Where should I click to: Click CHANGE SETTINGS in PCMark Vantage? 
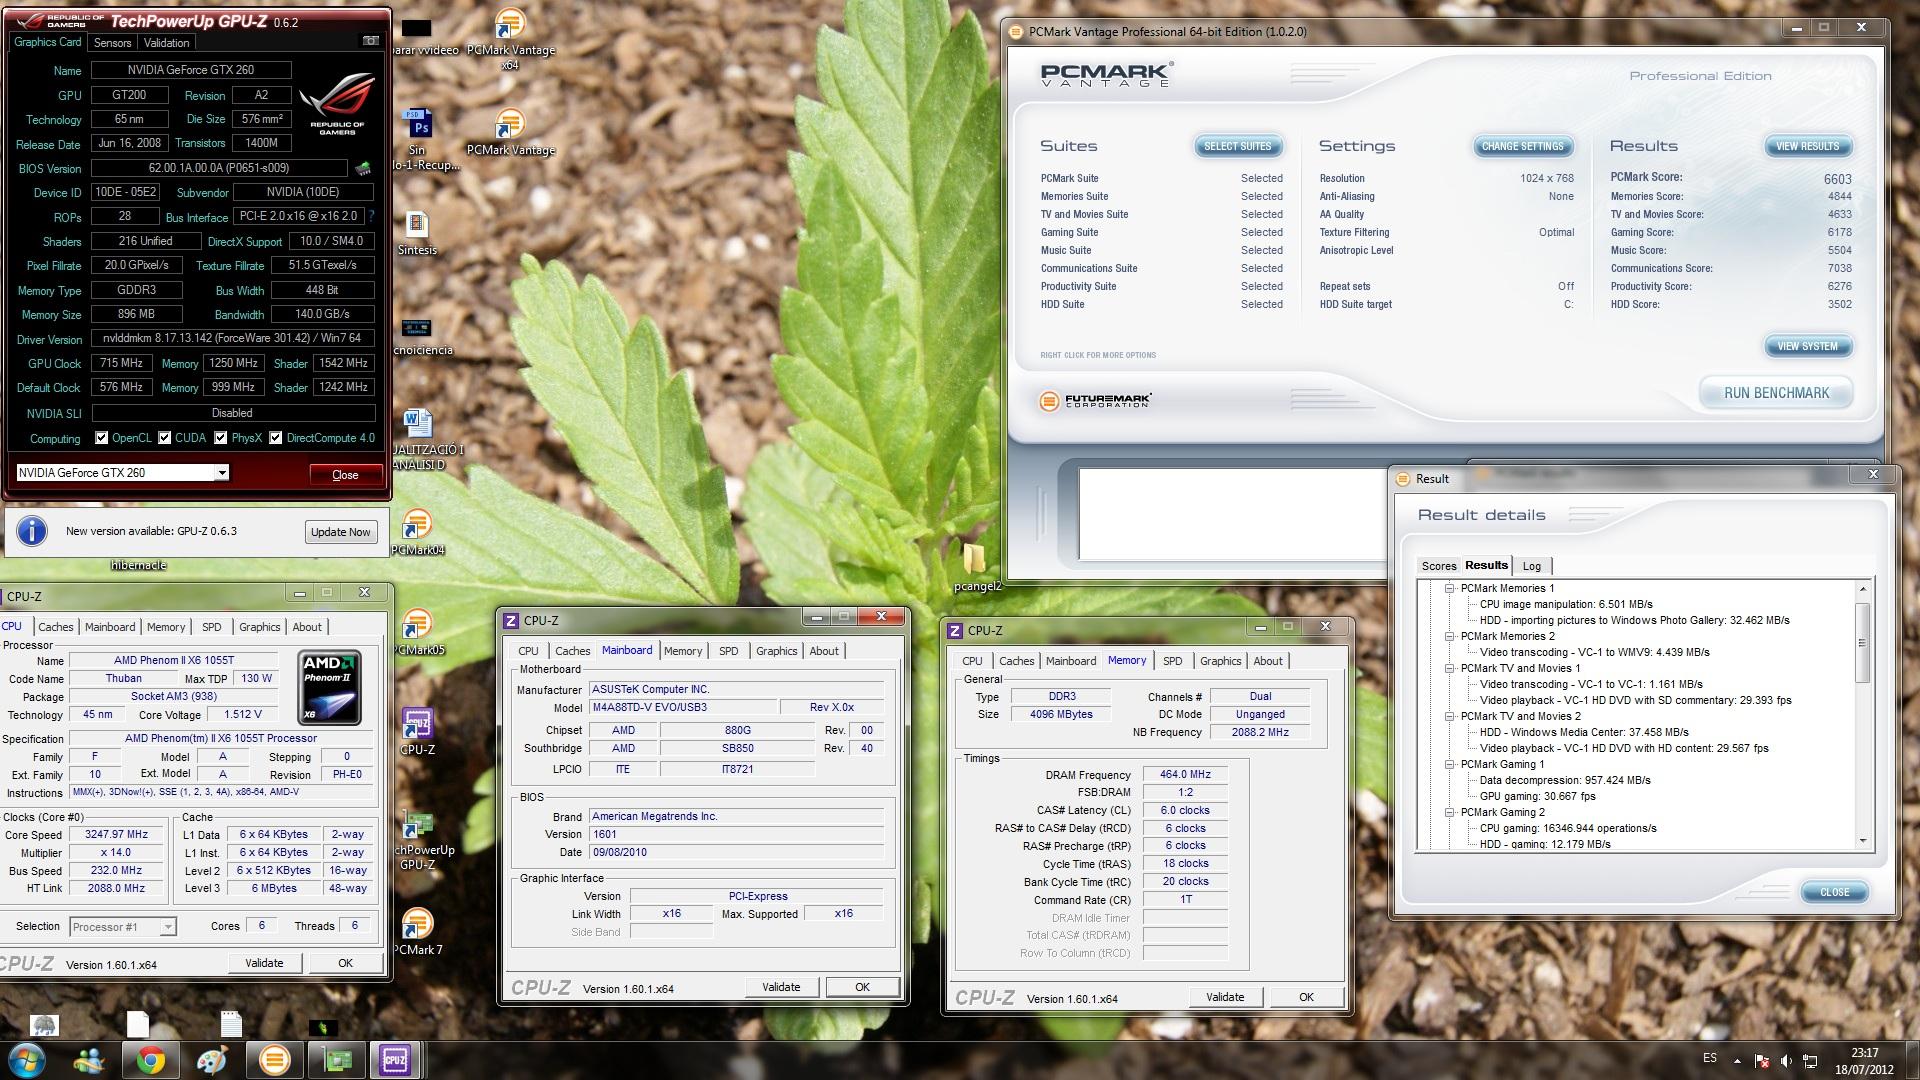(1522, 146)
